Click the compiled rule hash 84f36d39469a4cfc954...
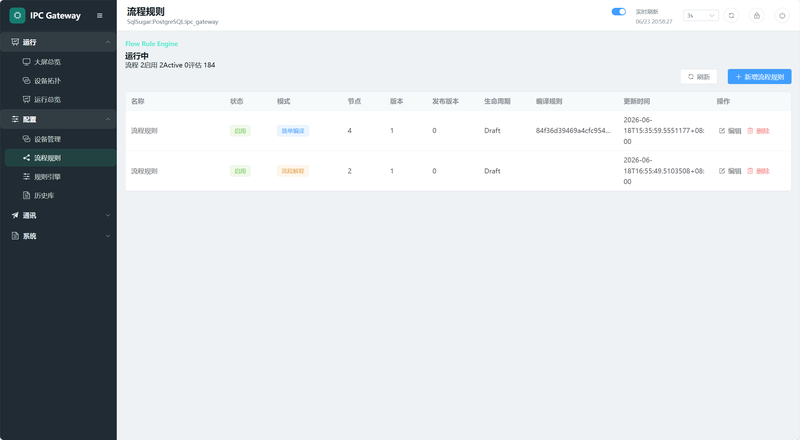The width and height of the screenshot is (800, 440). (573, 131)
